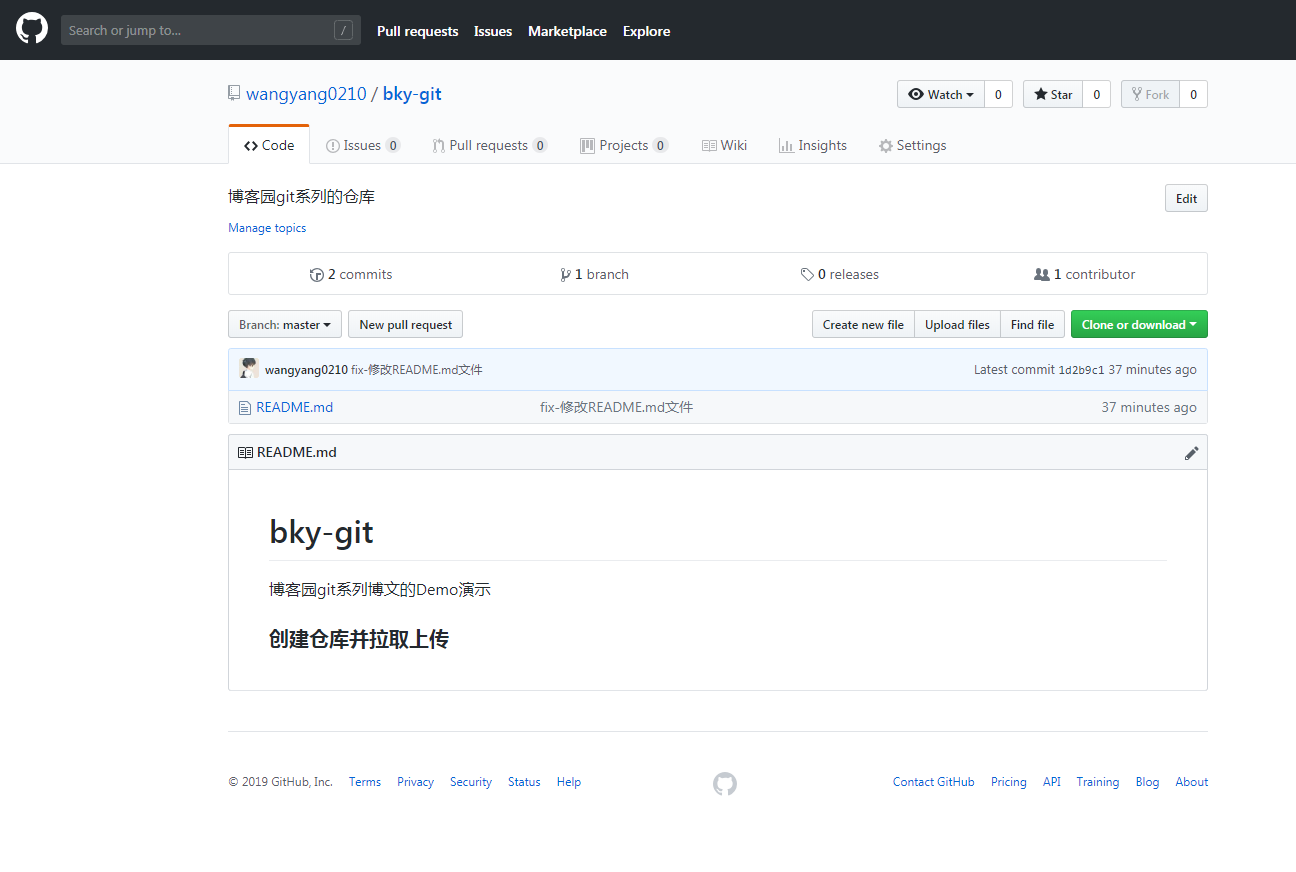Click the GitHub mark in the footer

click(725, 784)
